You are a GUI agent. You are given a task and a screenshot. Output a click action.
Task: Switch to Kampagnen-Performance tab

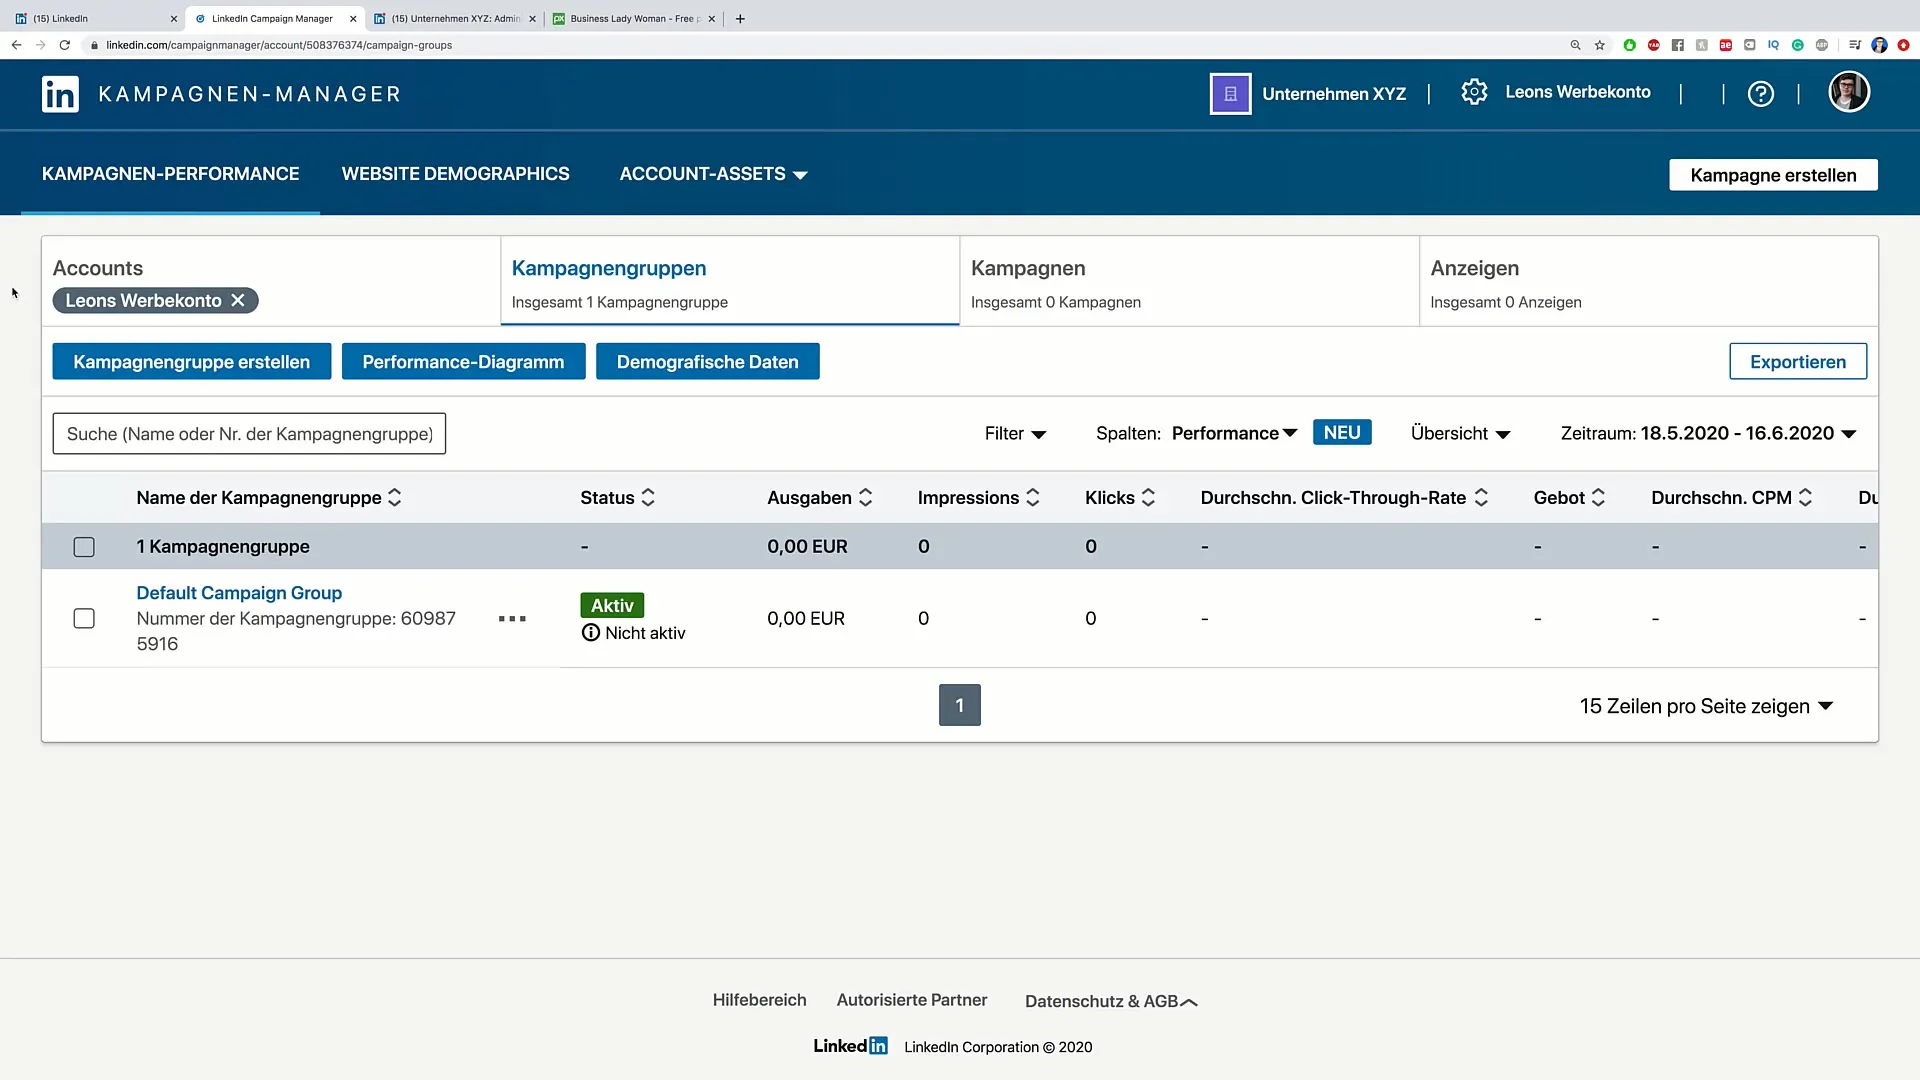click(170, 174)
